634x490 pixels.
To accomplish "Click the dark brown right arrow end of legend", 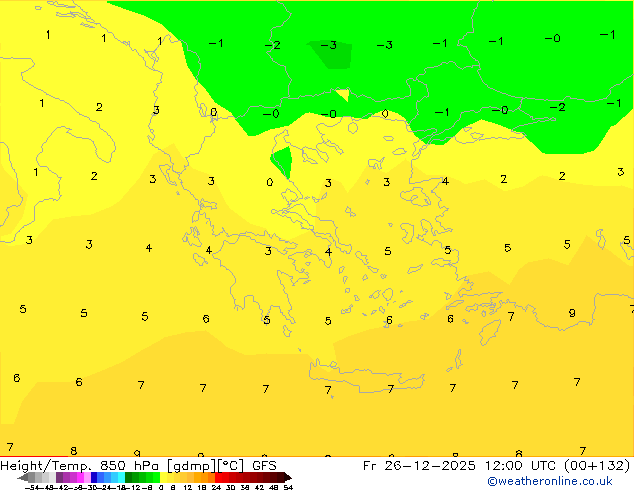I will 288,477.
